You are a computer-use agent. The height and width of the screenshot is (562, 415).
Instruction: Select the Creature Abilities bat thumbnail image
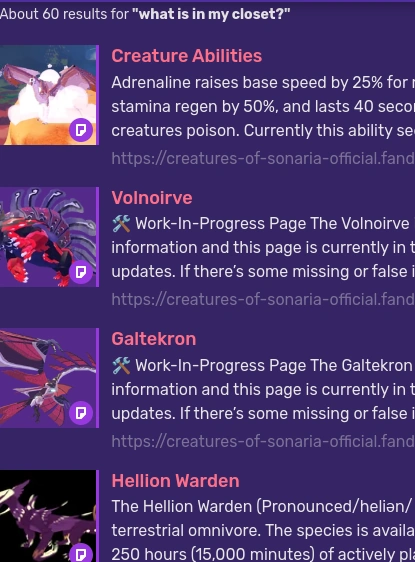[x=48, y=95]
